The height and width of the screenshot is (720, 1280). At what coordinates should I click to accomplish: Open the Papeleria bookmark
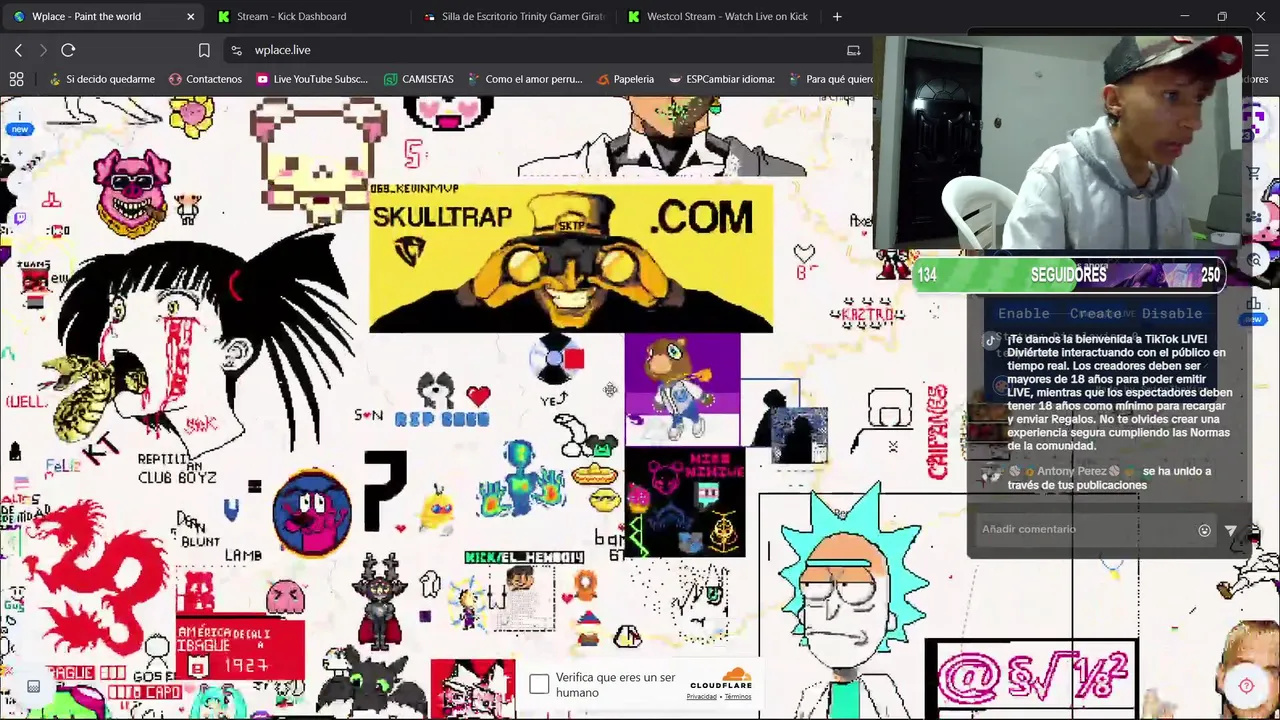625,79
